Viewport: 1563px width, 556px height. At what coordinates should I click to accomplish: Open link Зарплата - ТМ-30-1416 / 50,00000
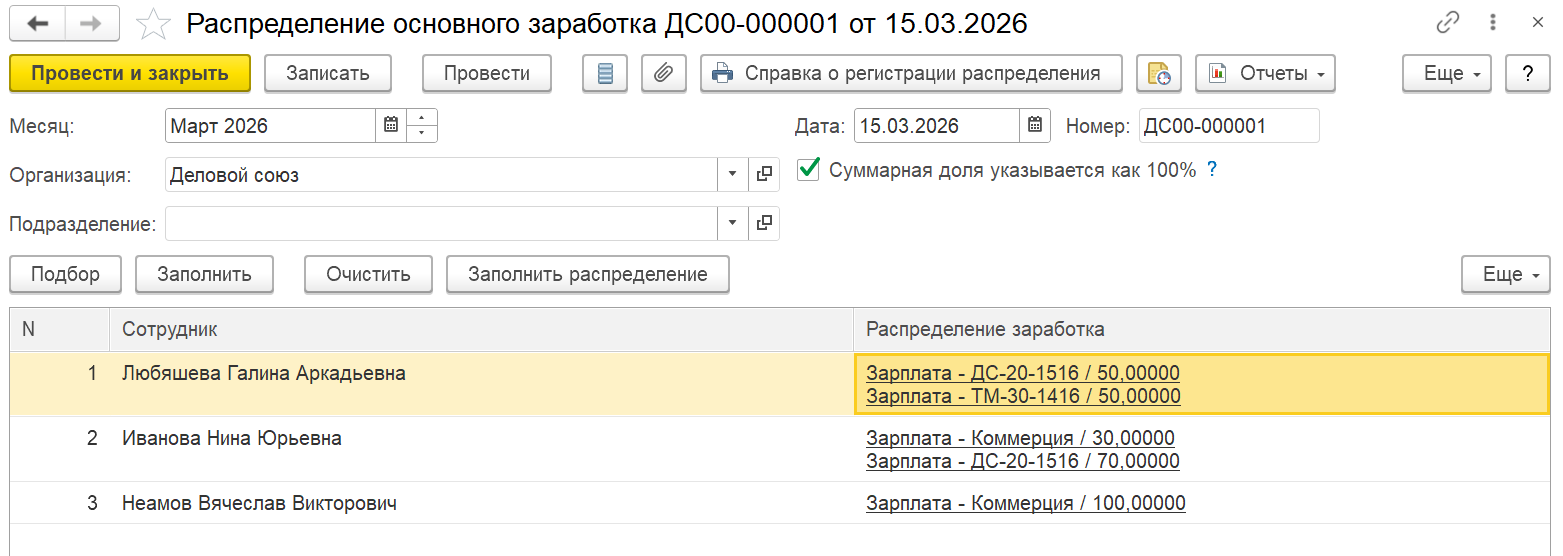coord(1023,396)
